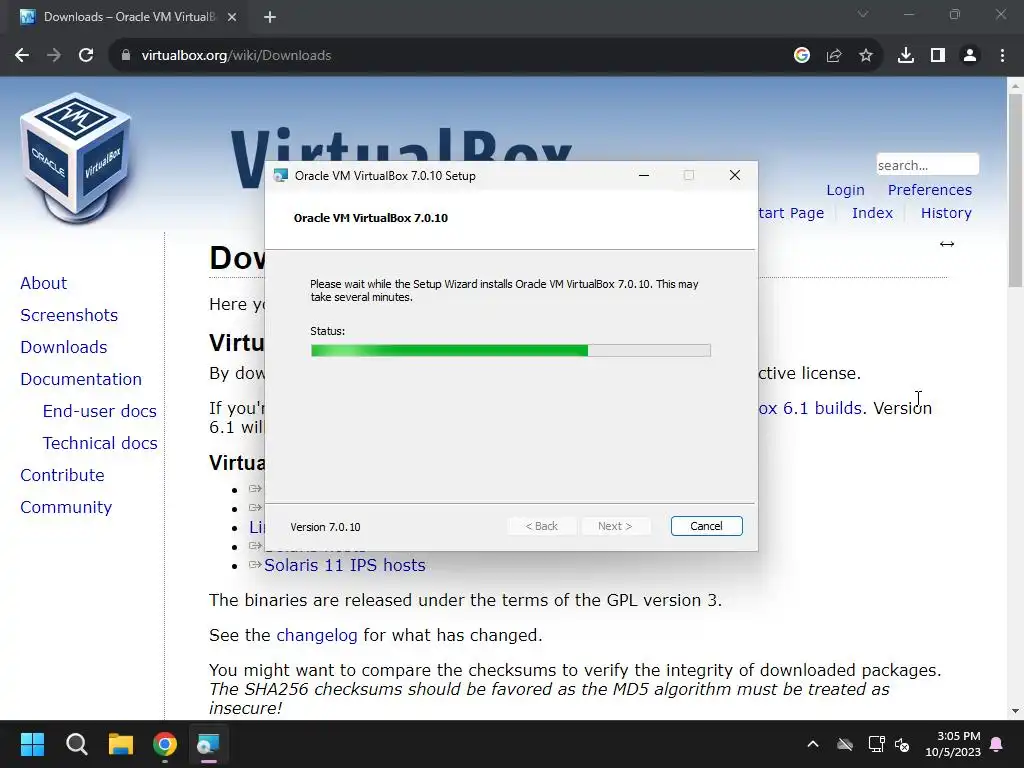Click the installation status progress bar
This screenshot has height=768, width=1024.
tap(511, 351)
